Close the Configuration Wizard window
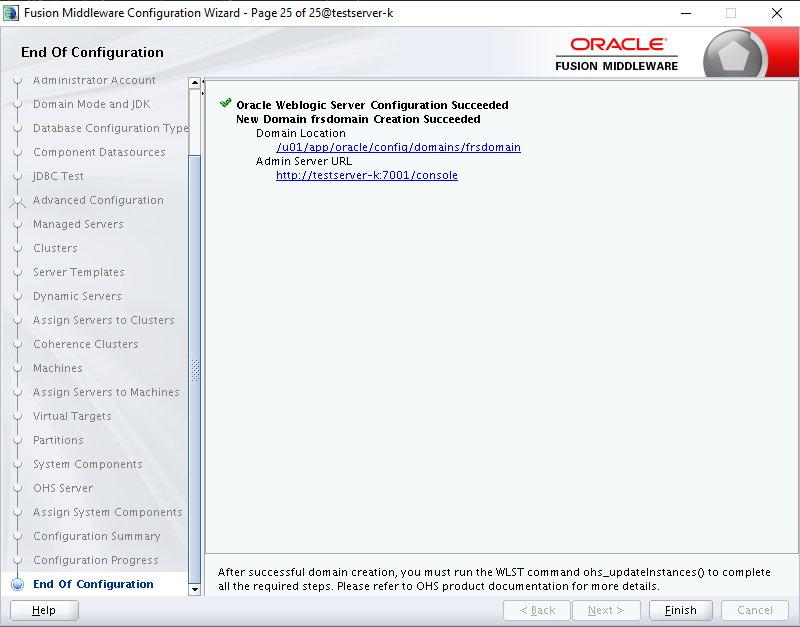The width and height of the screenshot is (800, 627). [777, 13]
